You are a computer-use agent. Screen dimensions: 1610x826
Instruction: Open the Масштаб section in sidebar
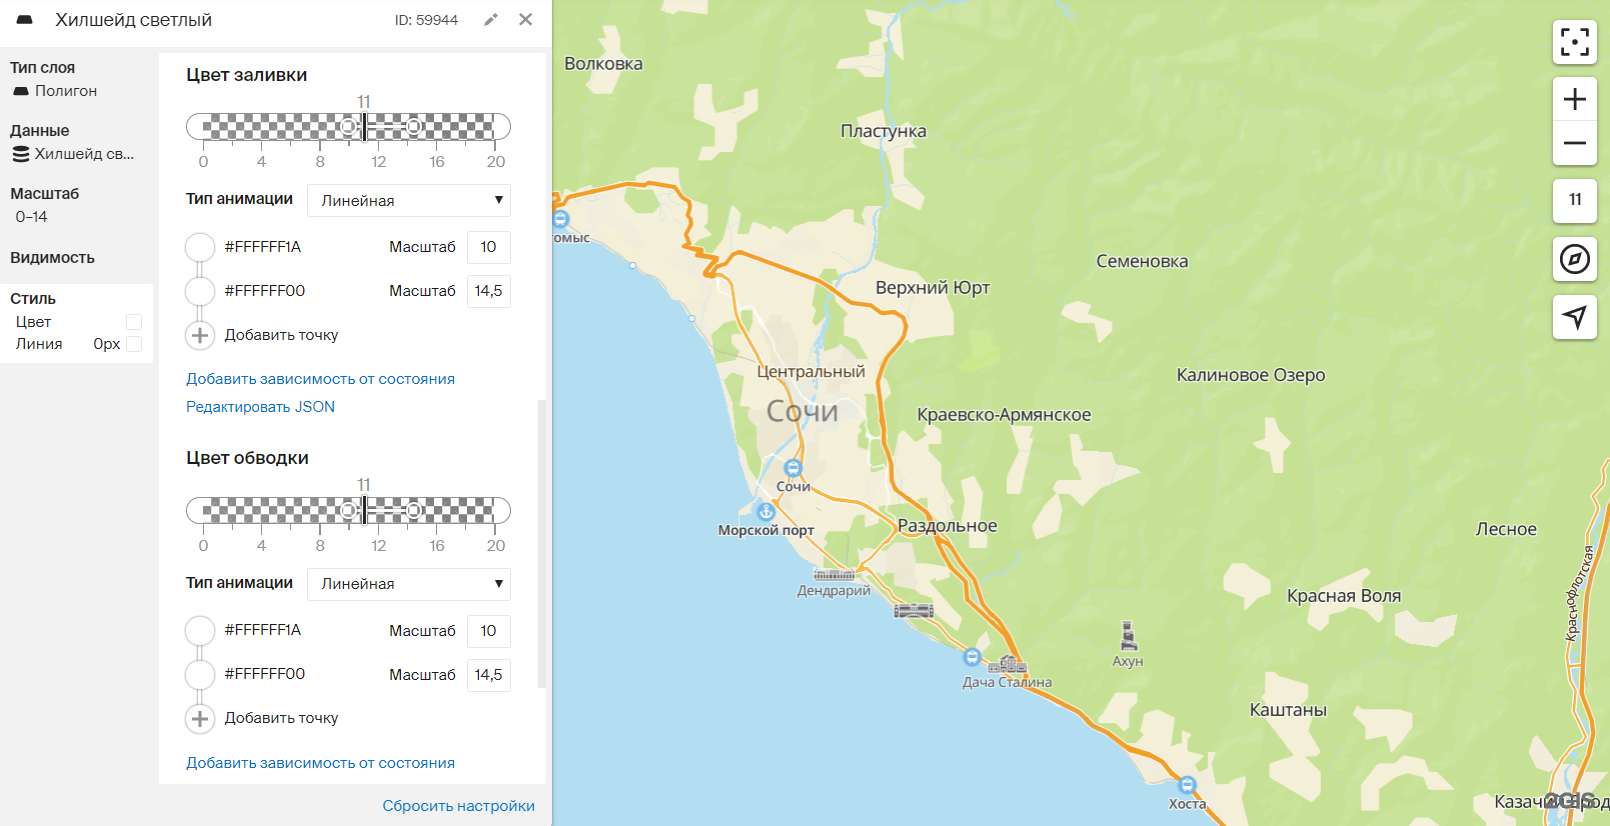point(45,194)
